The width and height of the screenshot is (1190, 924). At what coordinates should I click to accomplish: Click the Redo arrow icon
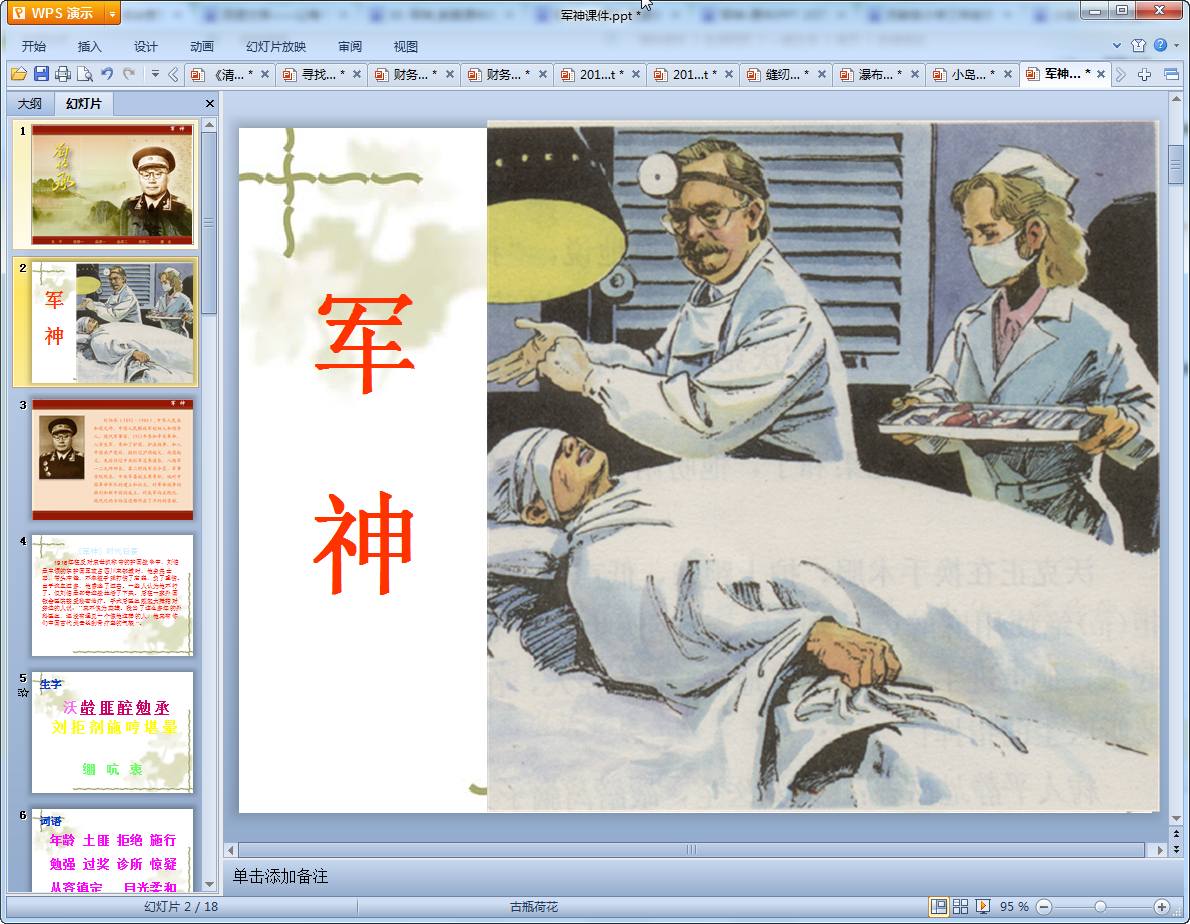[129, 74]
